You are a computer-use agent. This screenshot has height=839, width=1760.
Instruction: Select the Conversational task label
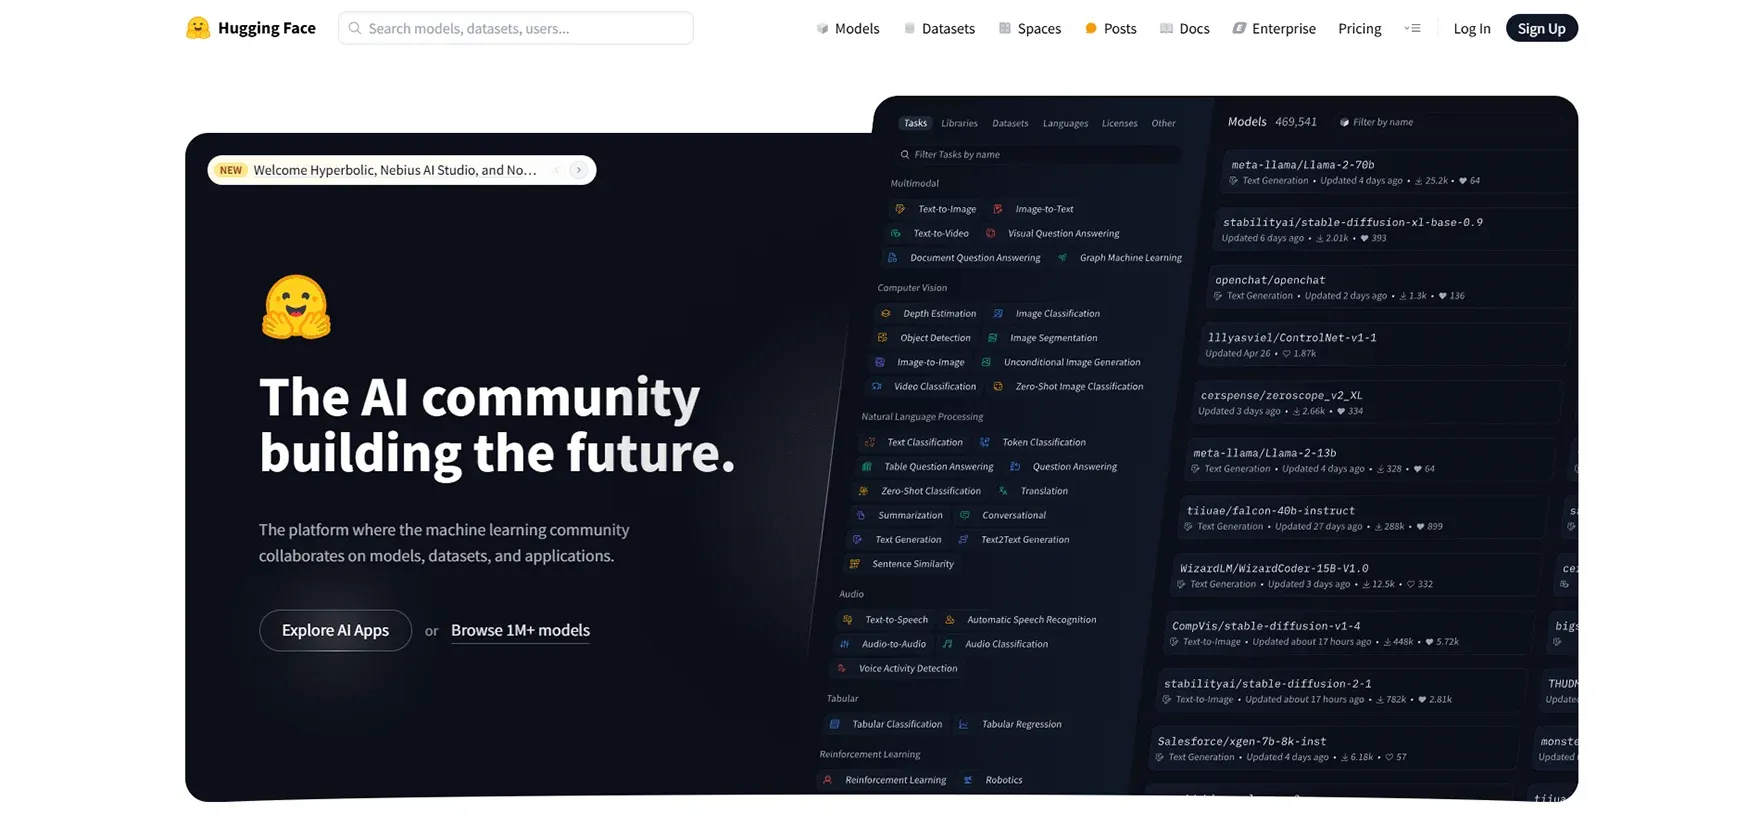click(x=1014, y=515)
